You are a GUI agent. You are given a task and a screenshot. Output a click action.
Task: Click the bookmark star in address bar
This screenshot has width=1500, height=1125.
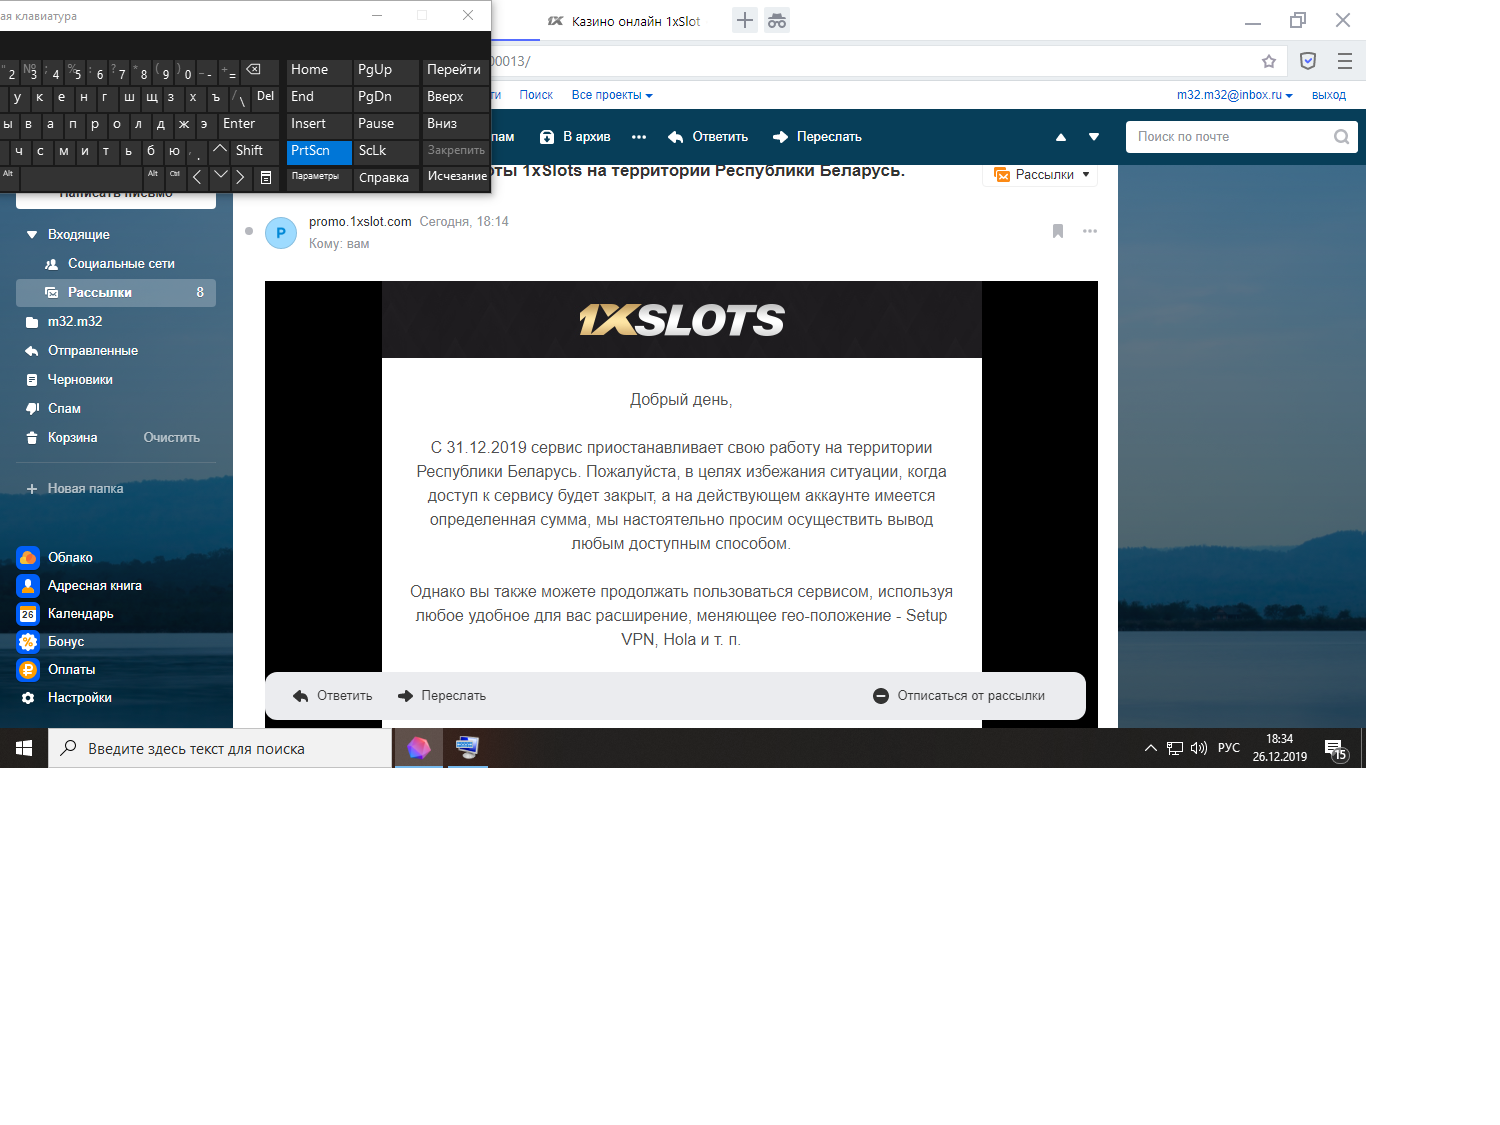tap(1269, 61)
